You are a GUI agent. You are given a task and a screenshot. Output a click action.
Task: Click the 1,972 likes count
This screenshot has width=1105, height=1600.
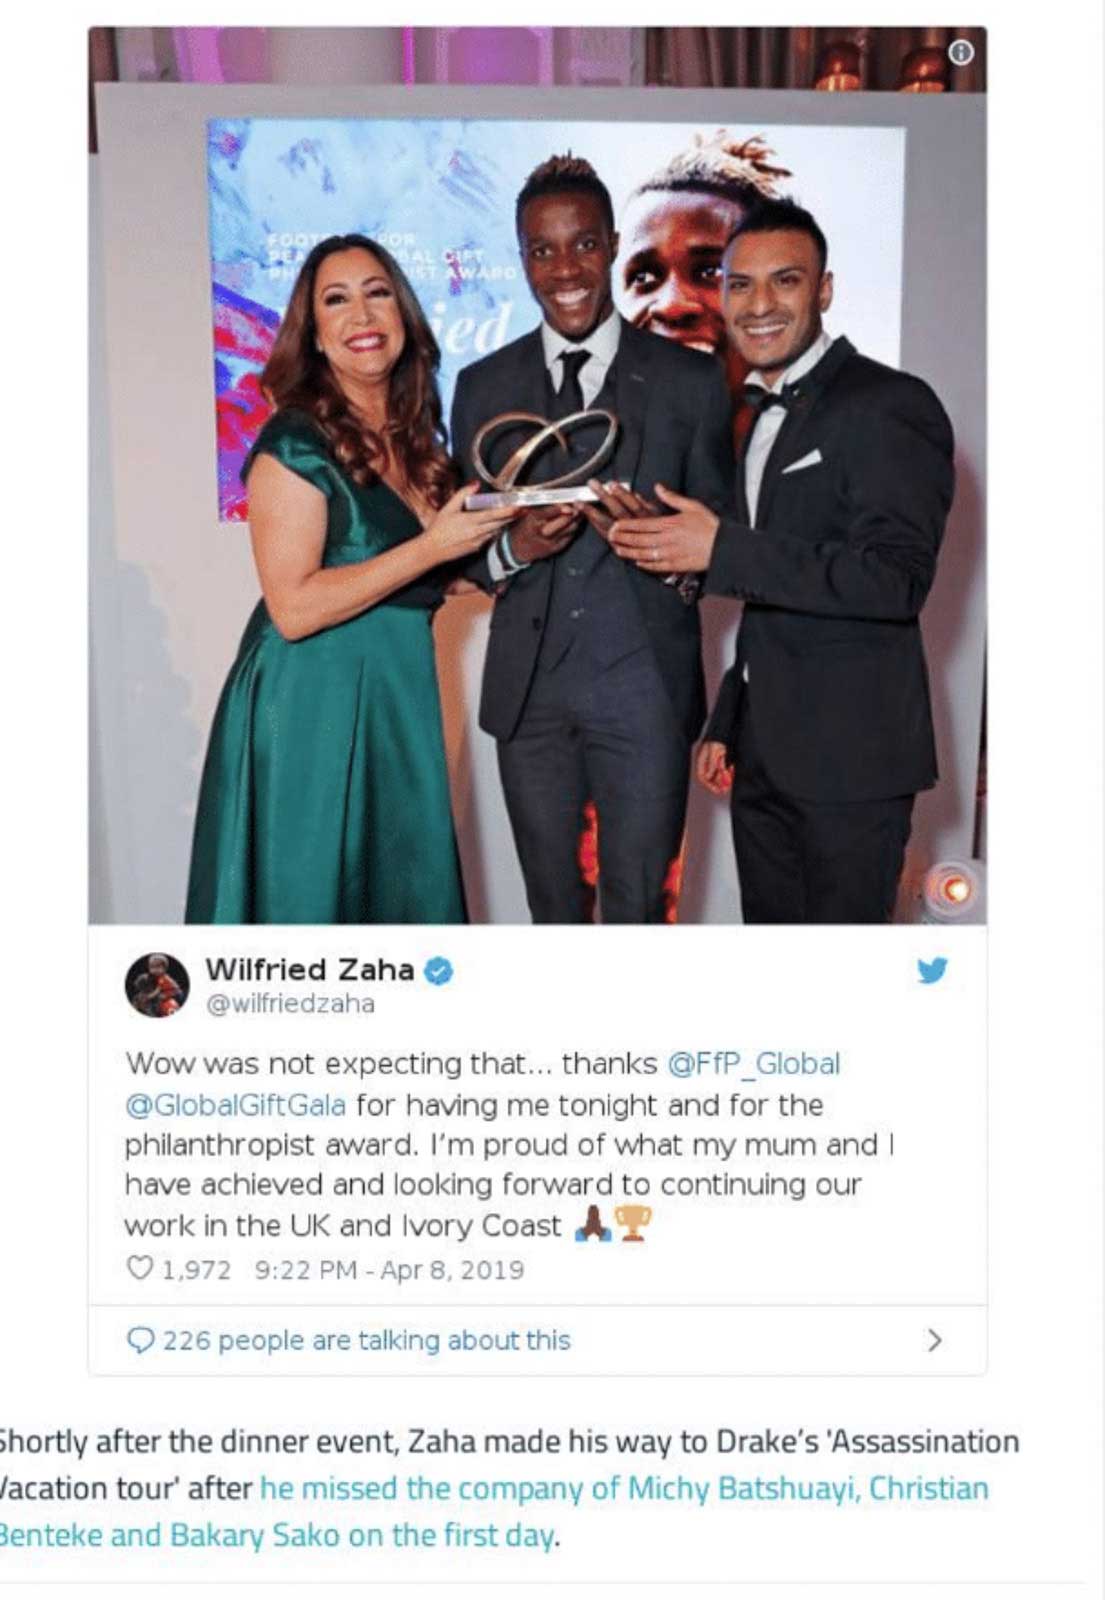(196, 1270)
